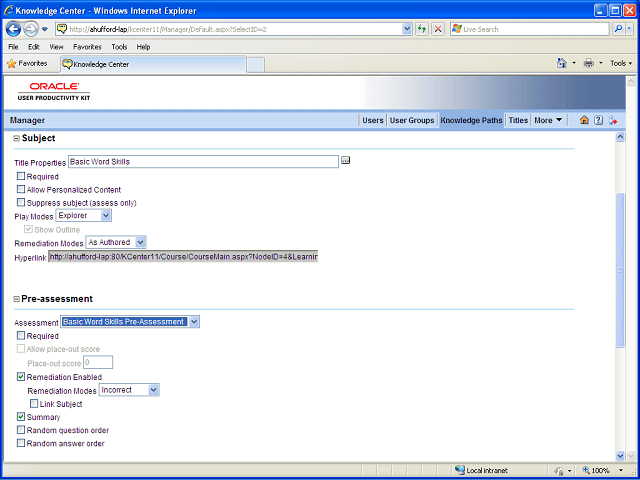The width and height of the screenshot is (640, 480).
Task: Click the Hyperlink URL field
Action: tap(183, 257)
